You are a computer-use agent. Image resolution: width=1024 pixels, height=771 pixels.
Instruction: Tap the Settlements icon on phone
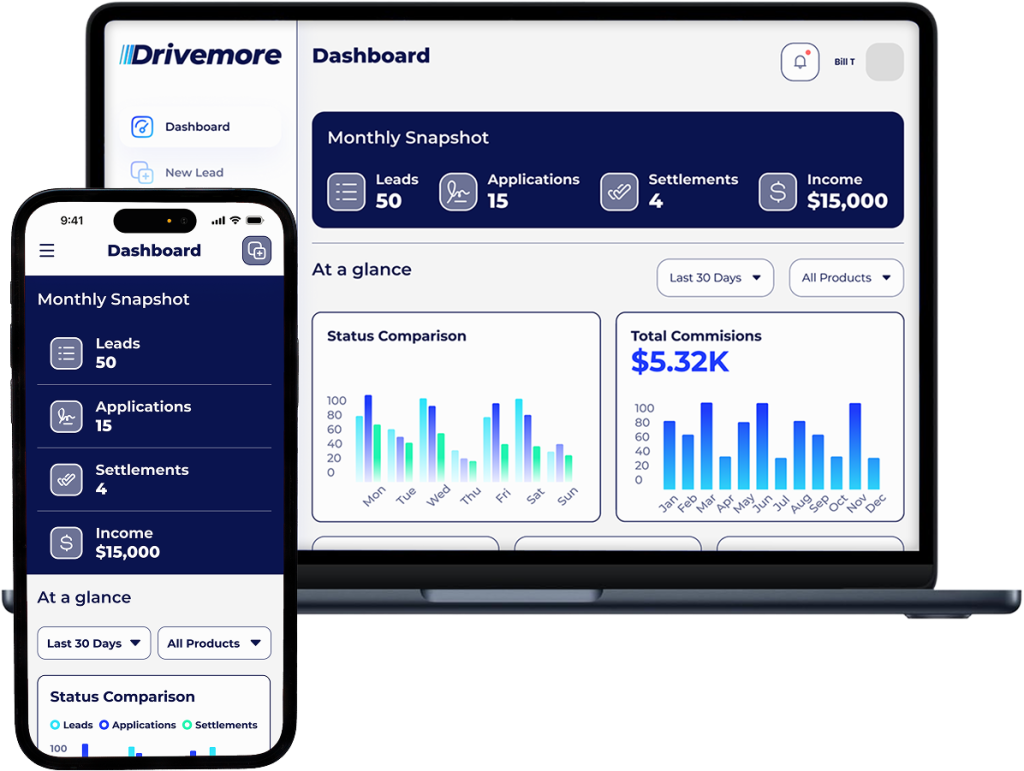point(66,480)
